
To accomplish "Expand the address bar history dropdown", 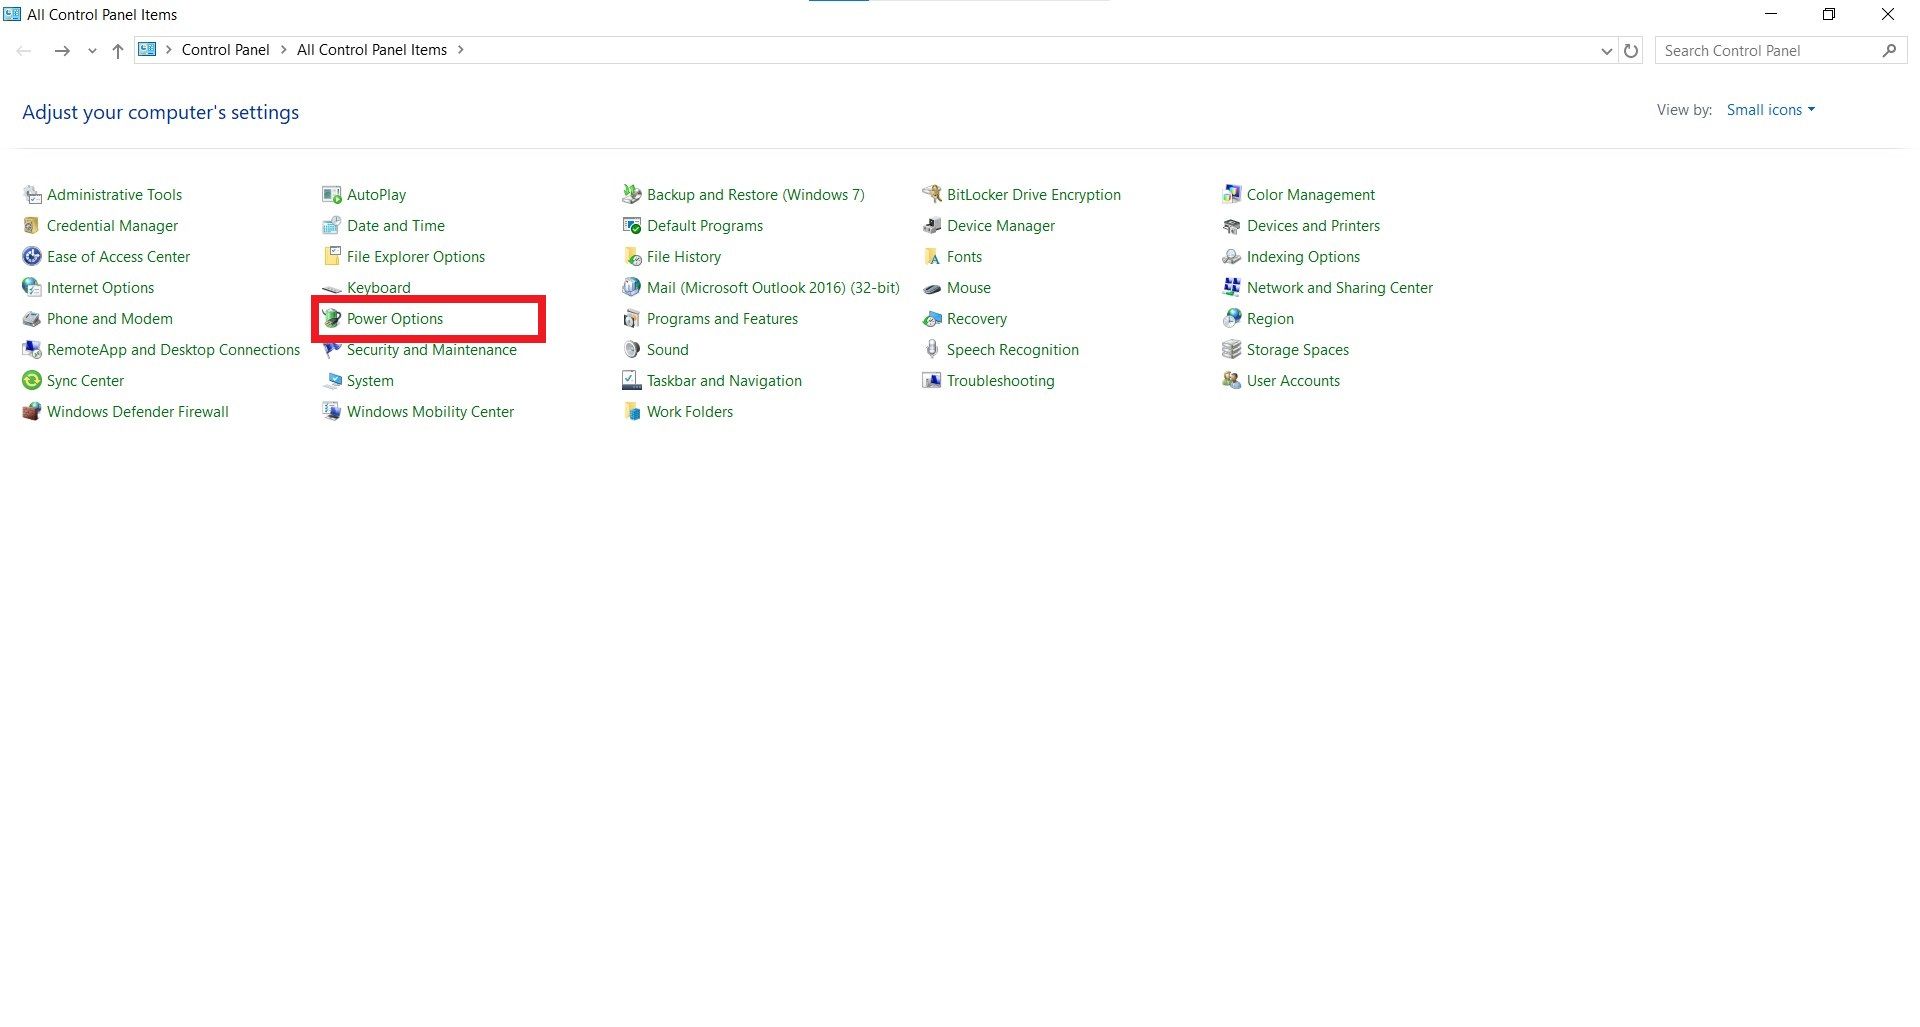I will pos(1606,51).
